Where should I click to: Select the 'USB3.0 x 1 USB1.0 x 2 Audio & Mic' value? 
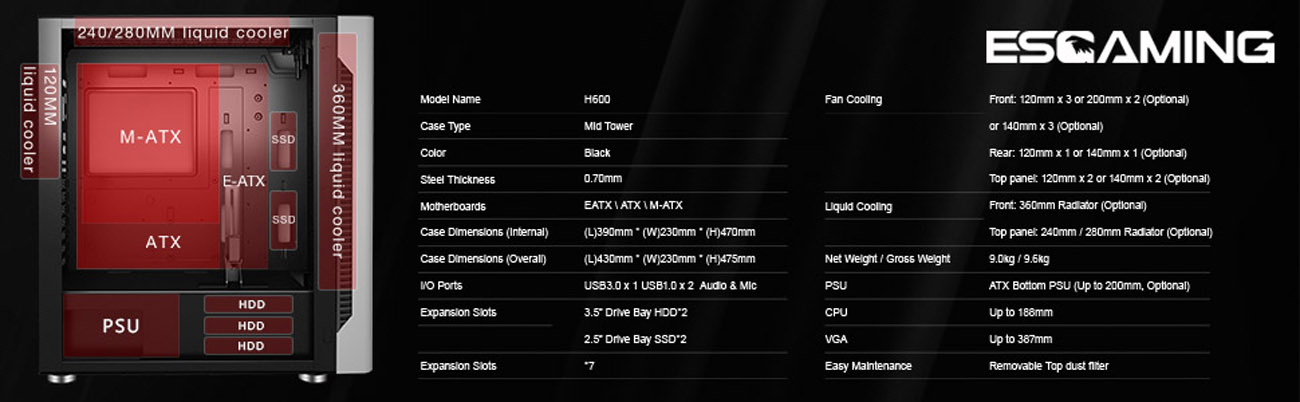(670, 286)
